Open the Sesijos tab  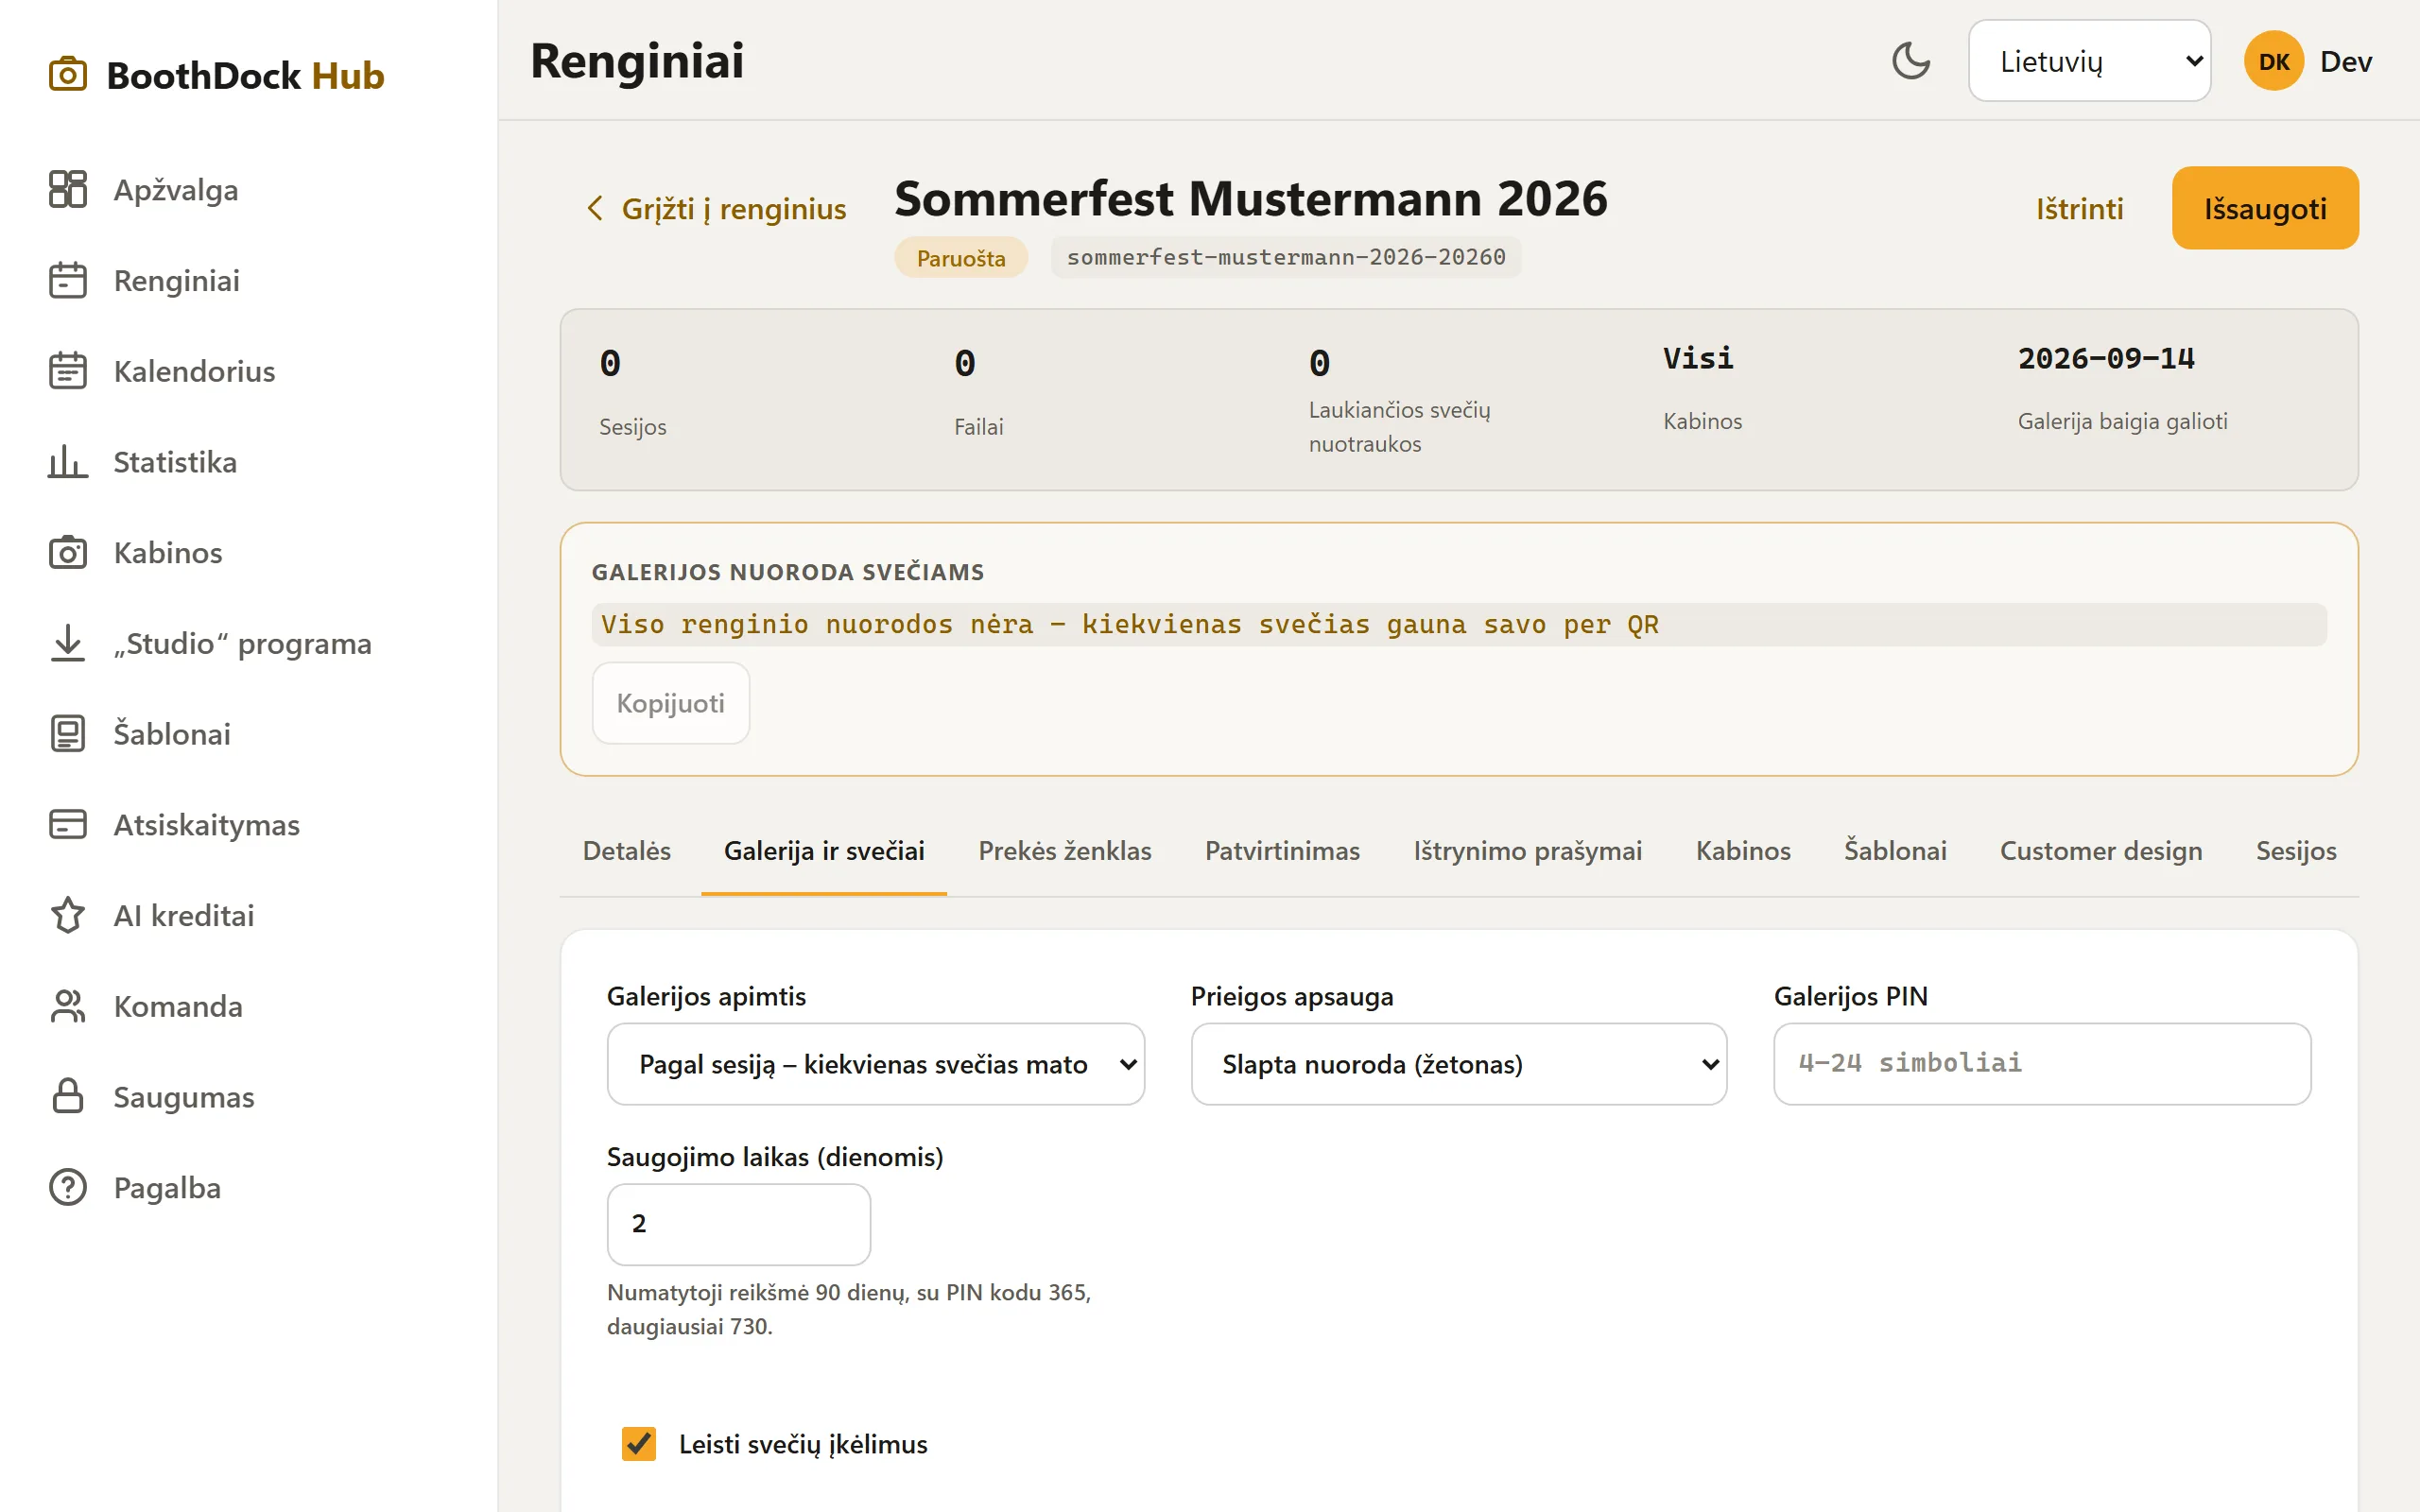[2296, 851]
